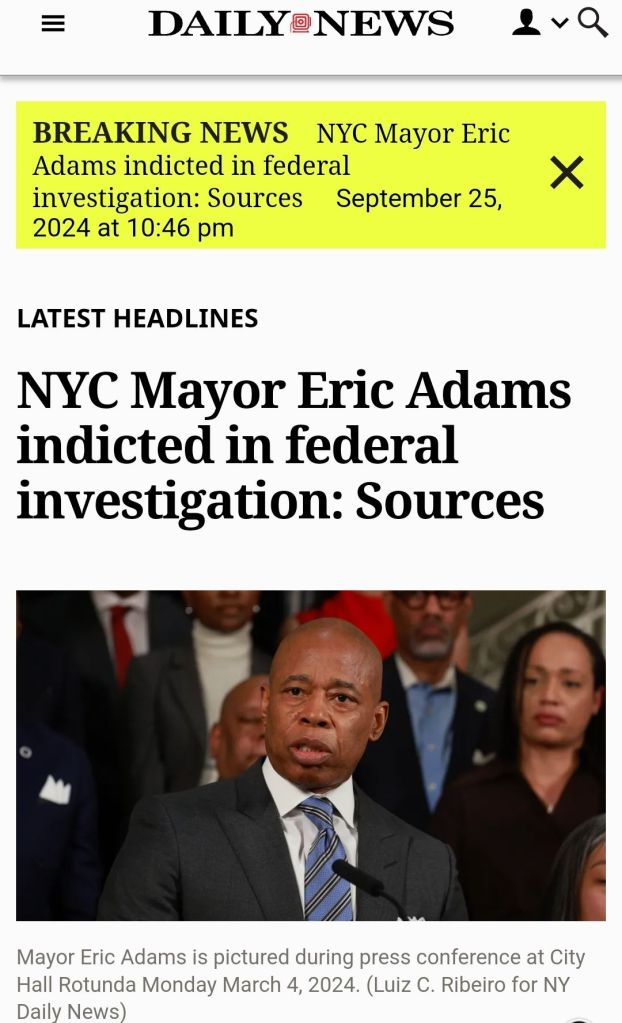Select the BREAKING NEWS label
622x1023 pixels.
(x=160, y=133)
